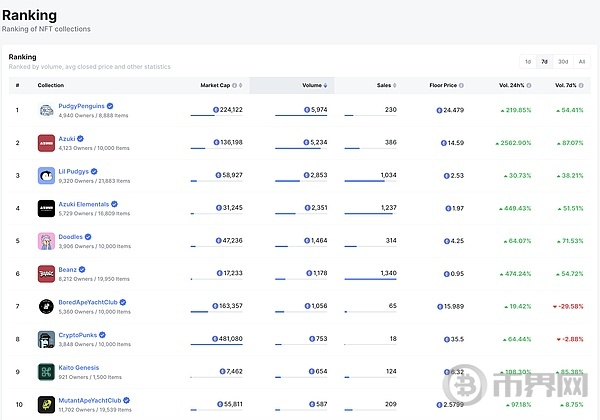600x420 pixels.
Task: Switch the time range to 1d
Action: click(x=528, y=62)
